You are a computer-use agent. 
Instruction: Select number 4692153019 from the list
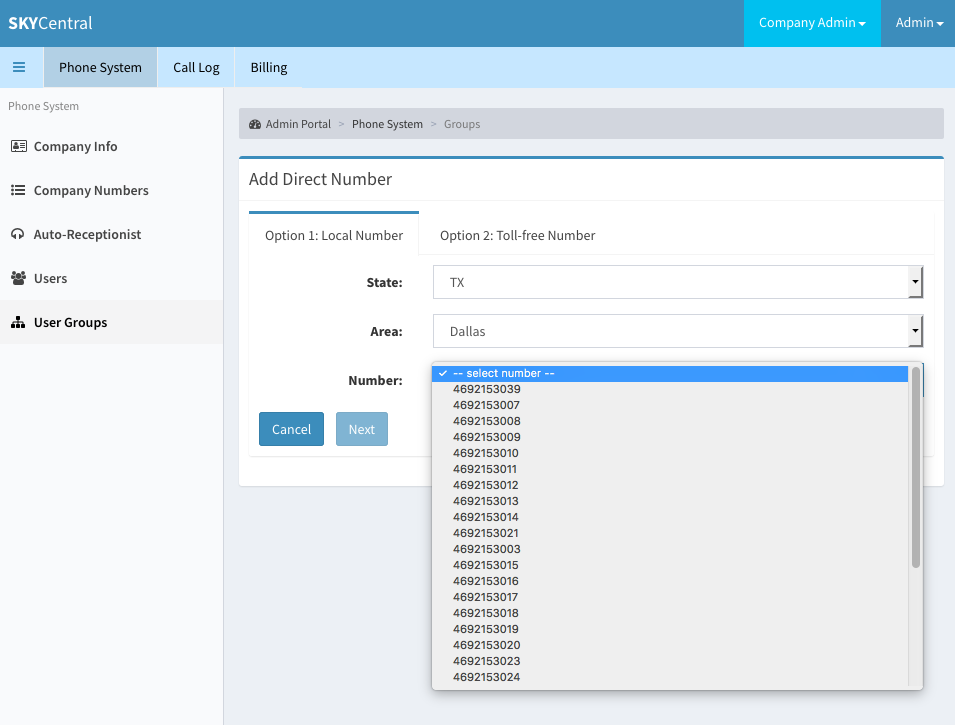pos(670,629)
